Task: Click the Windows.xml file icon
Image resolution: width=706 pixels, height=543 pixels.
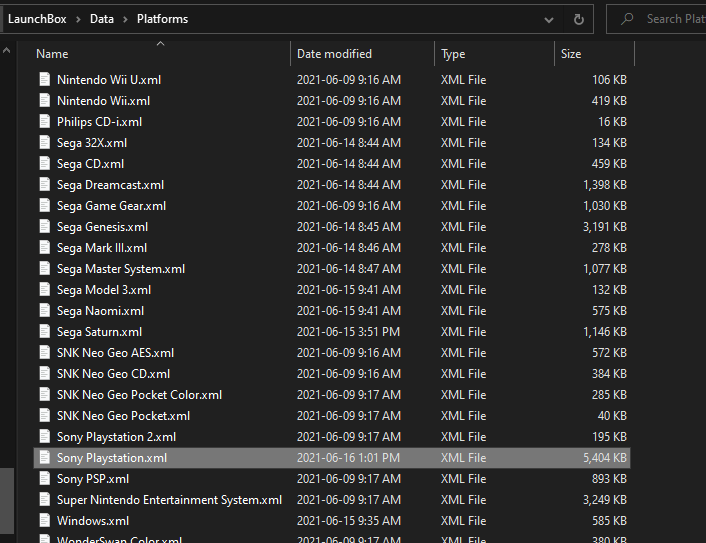Action: point(45,521)
